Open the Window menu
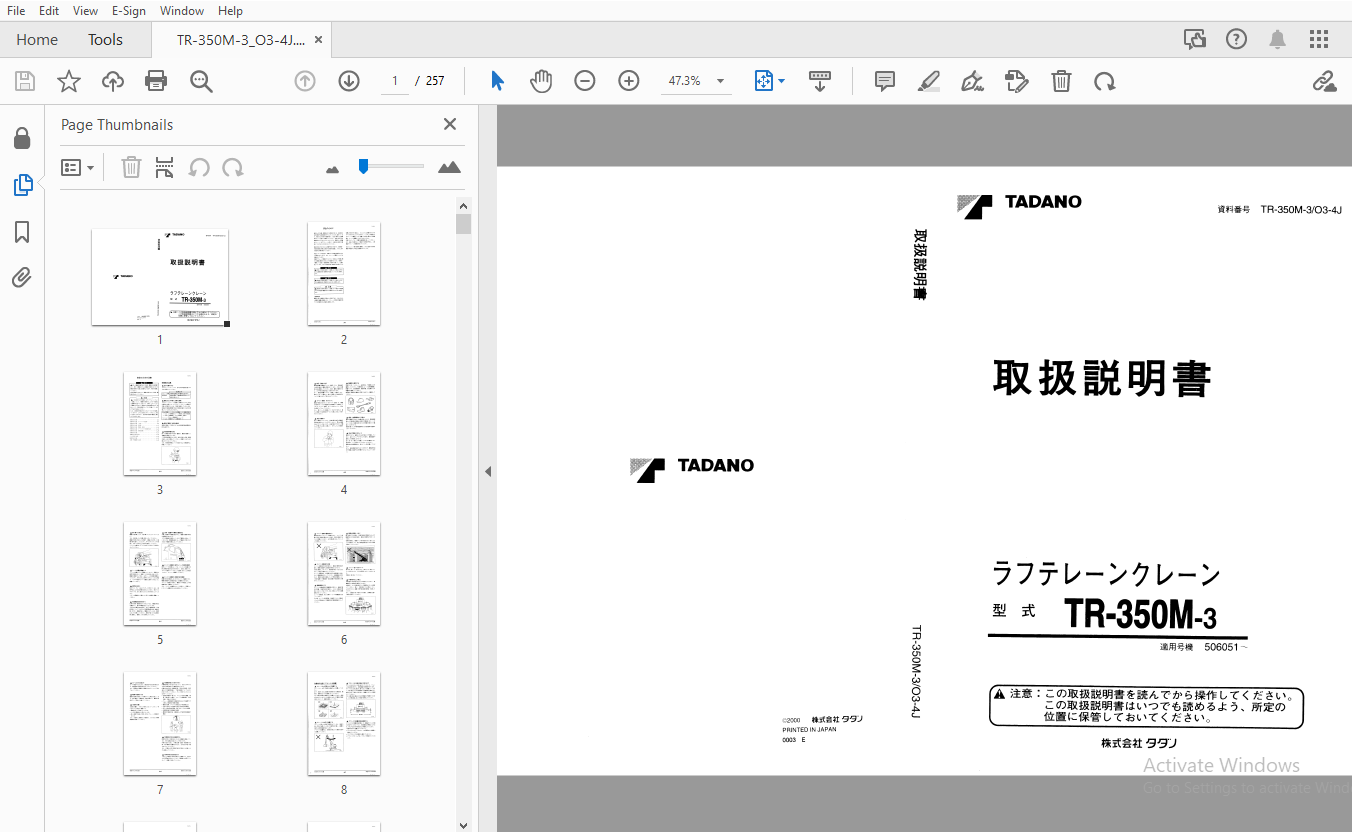 tap(181, 10)
